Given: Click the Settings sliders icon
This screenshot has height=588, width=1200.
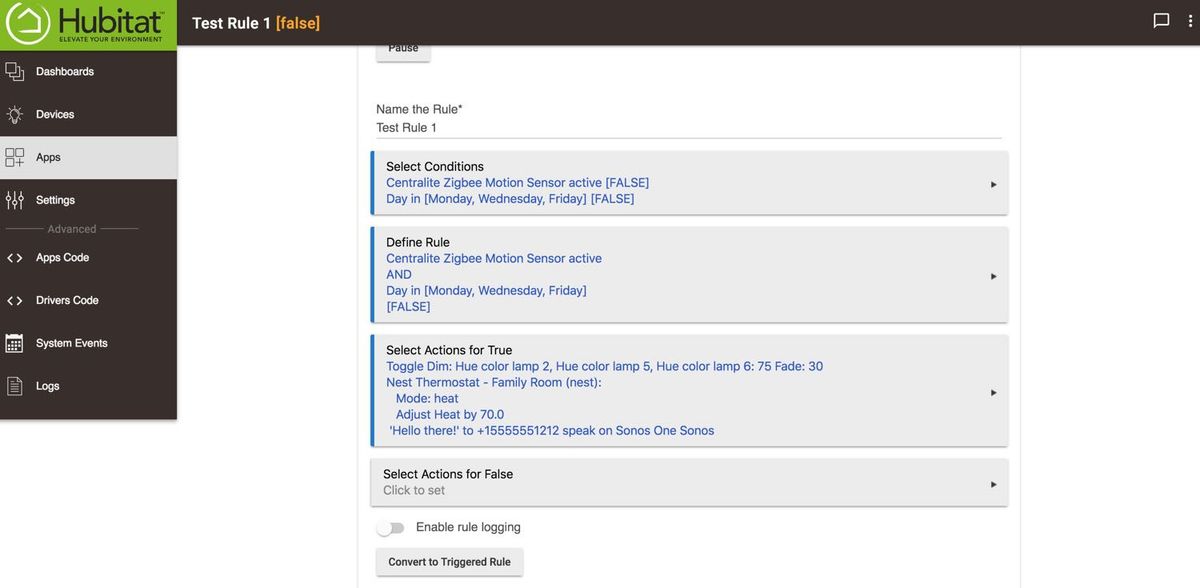Looking at the screenshot, I should (14, 200).
